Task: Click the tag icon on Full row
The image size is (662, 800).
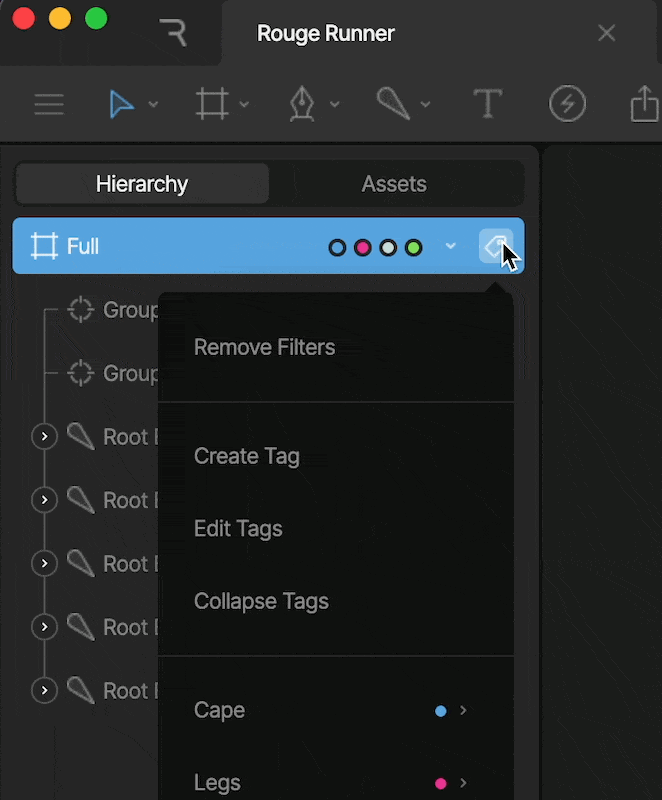Action: point(496,246)
